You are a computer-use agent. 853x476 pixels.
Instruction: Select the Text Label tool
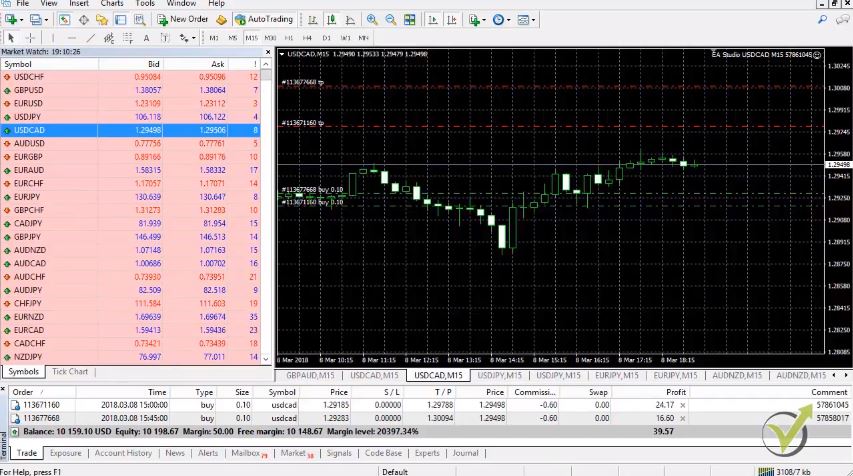tap(165, 38)
